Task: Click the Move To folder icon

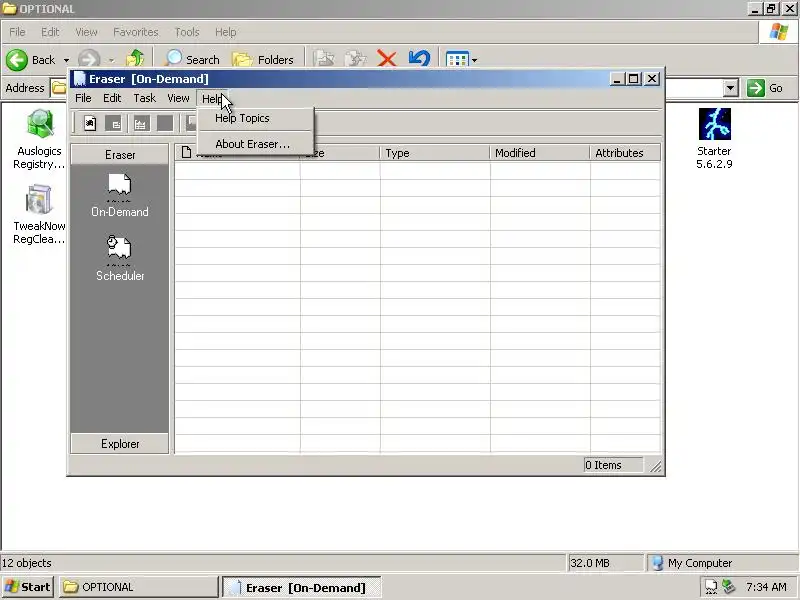Action: click(323, 59)
